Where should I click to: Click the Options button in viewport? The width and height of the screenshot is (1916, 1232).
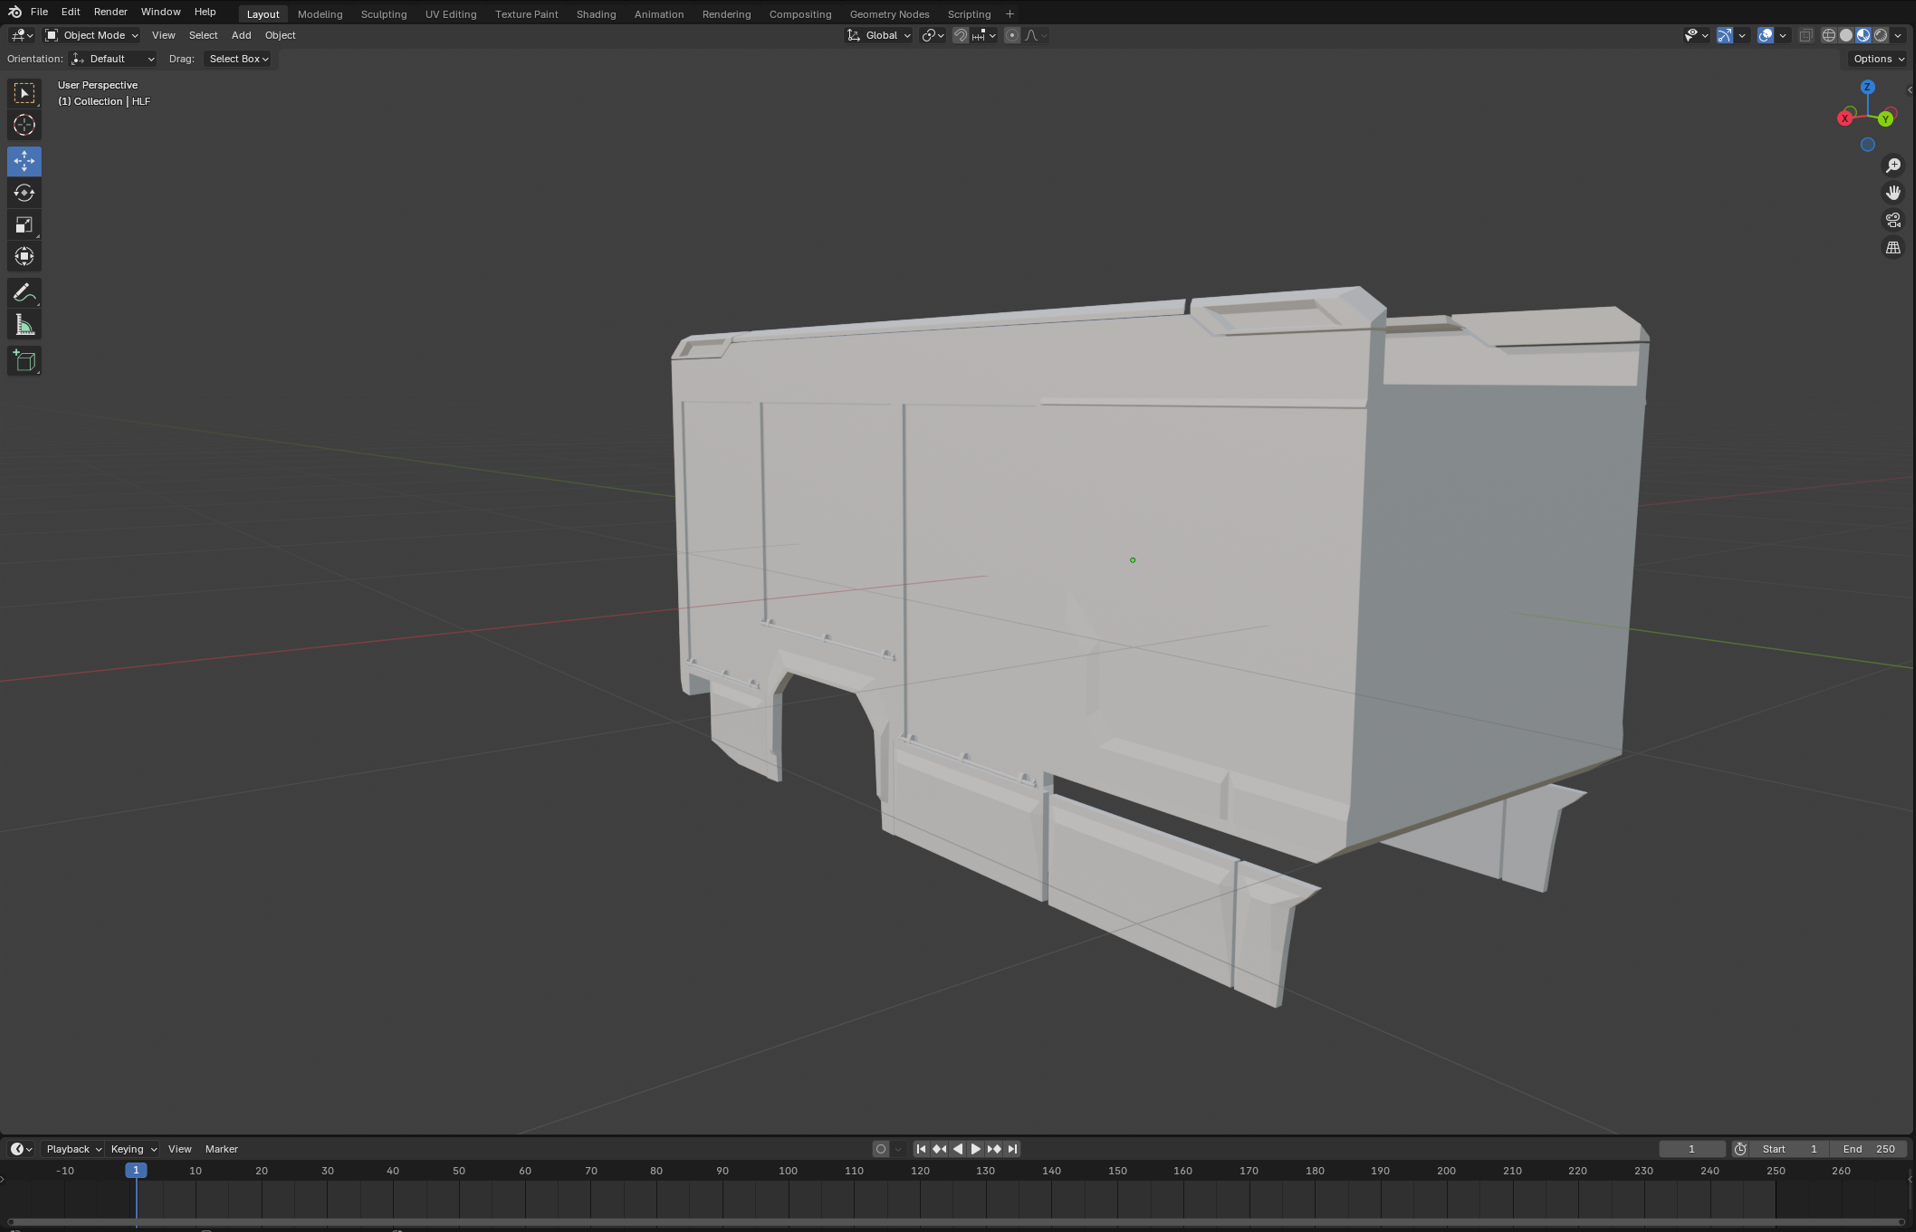click(1877, 59)
